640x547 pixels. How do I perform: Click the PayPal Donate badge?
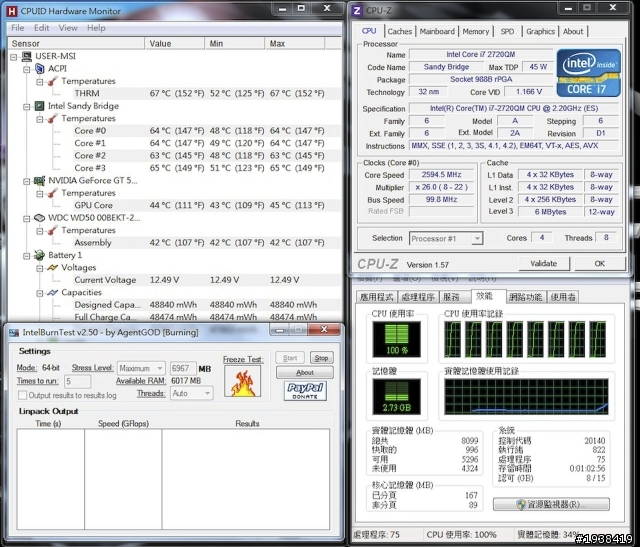305,391
